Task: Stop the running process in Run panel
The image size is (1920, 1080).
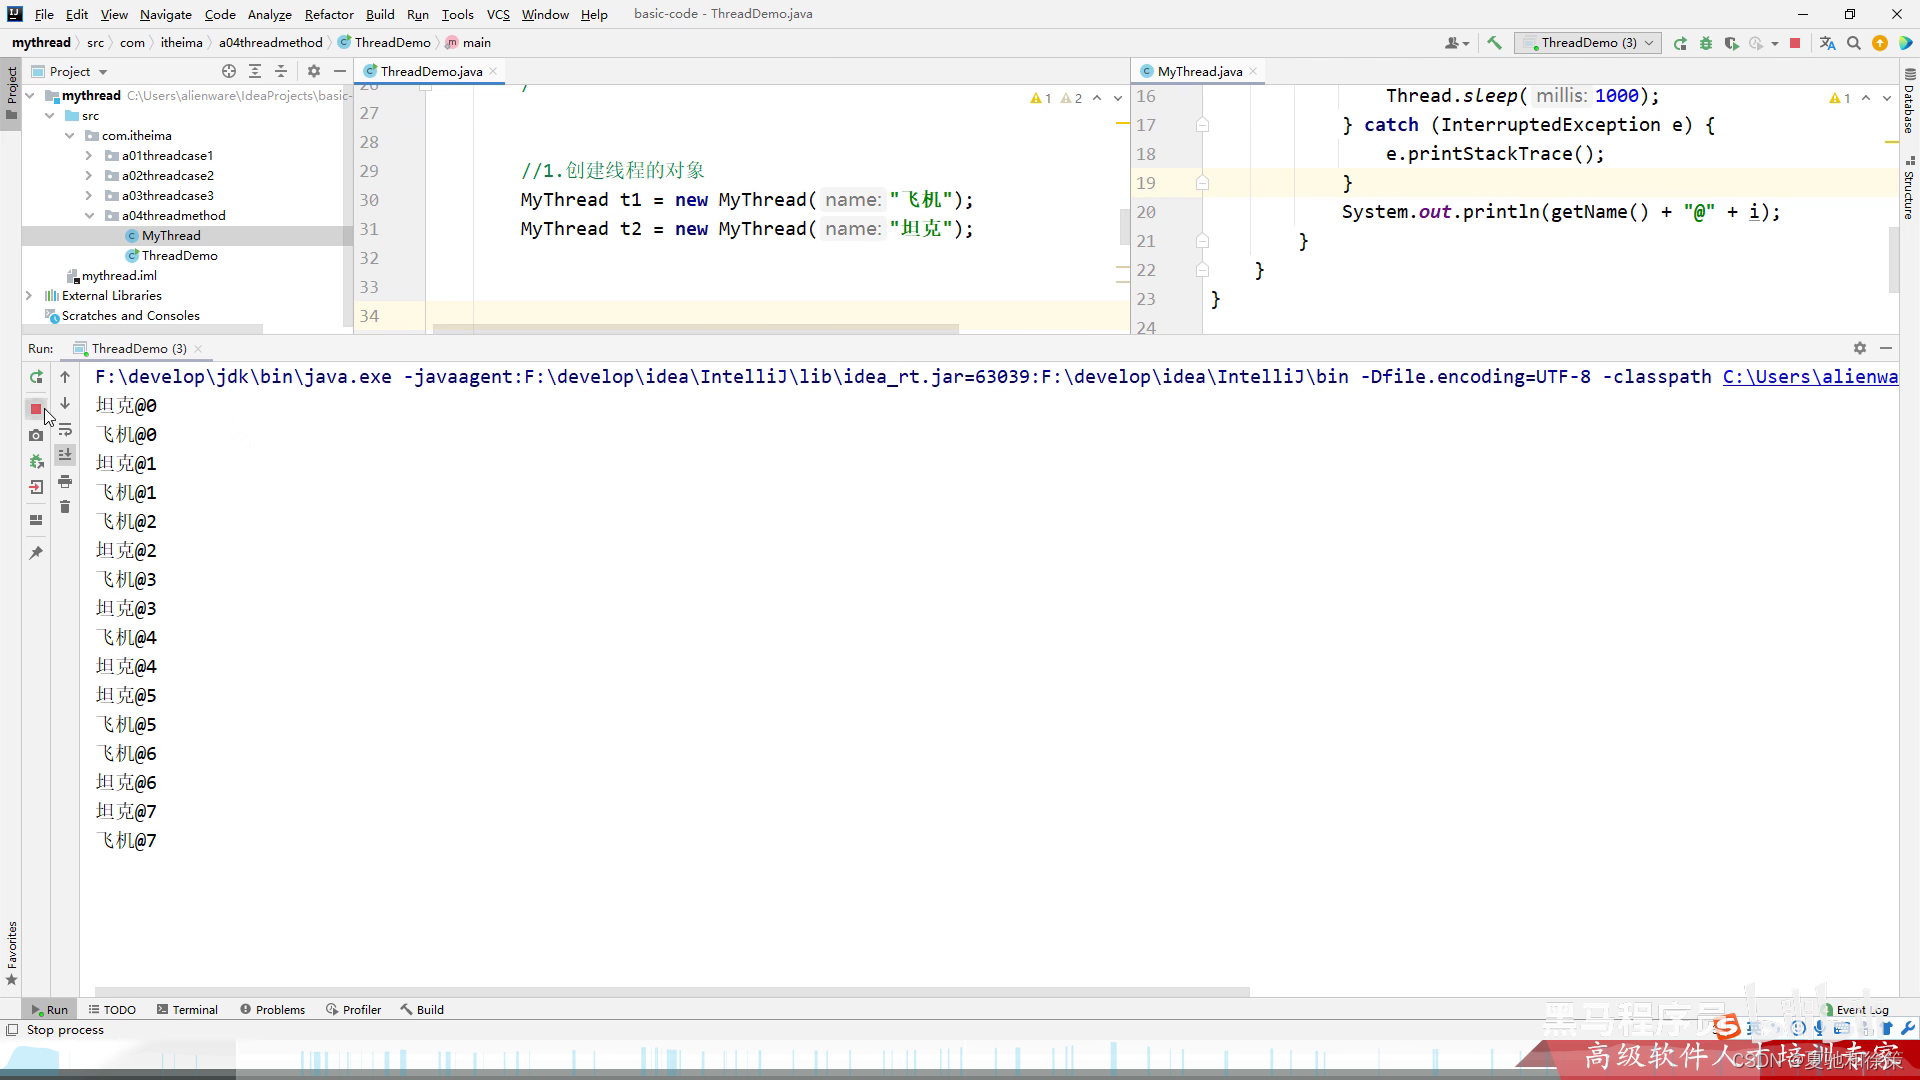Action: [36, 409]
